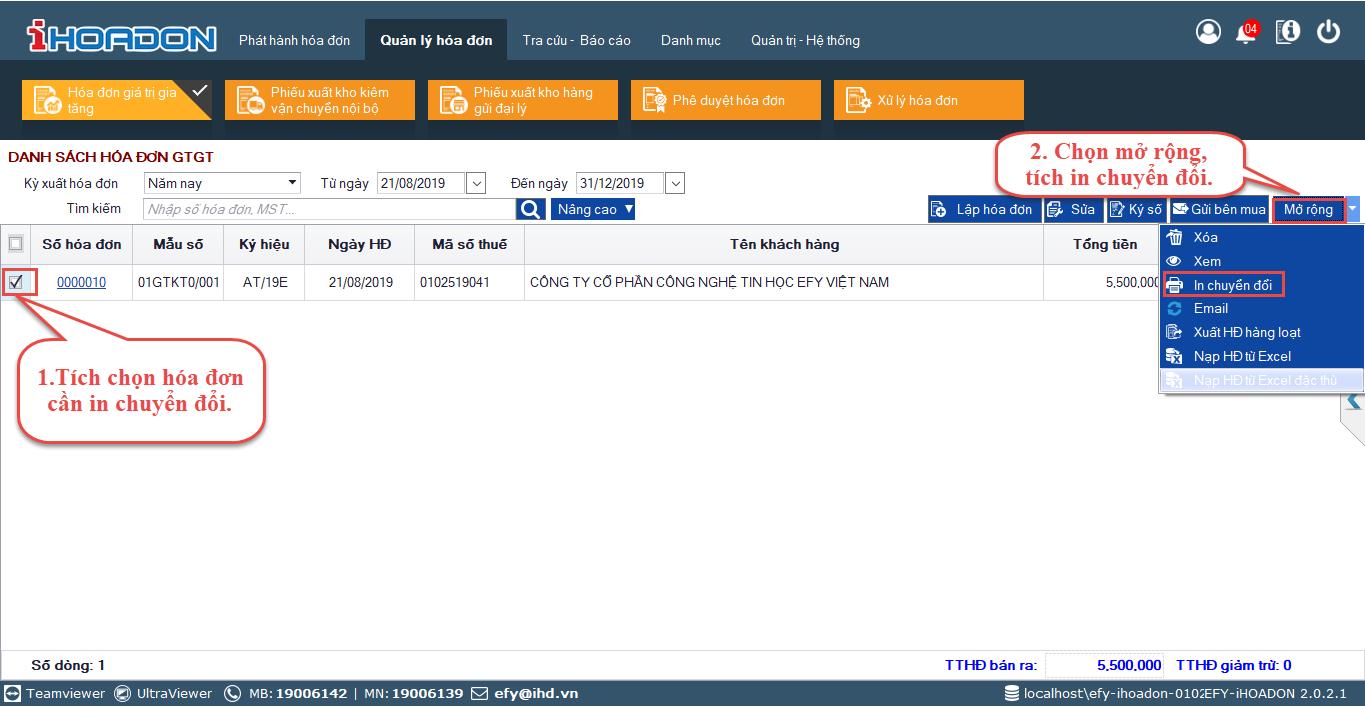Click the notification bell icon
The width and height of the screenshot is (1365, 706).
point(1246,33)
